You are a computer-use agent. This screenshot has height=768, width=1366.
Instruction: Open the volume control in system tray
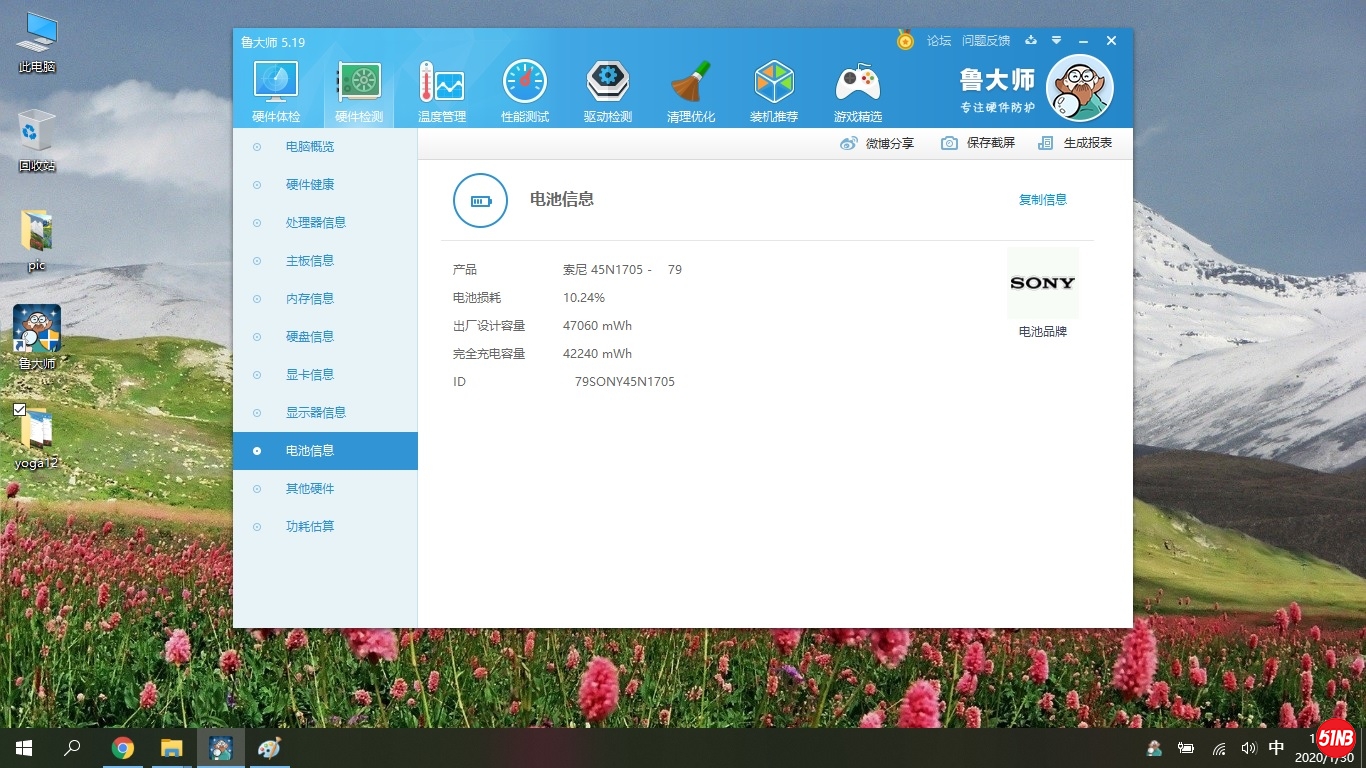[x=1248, y=748]
